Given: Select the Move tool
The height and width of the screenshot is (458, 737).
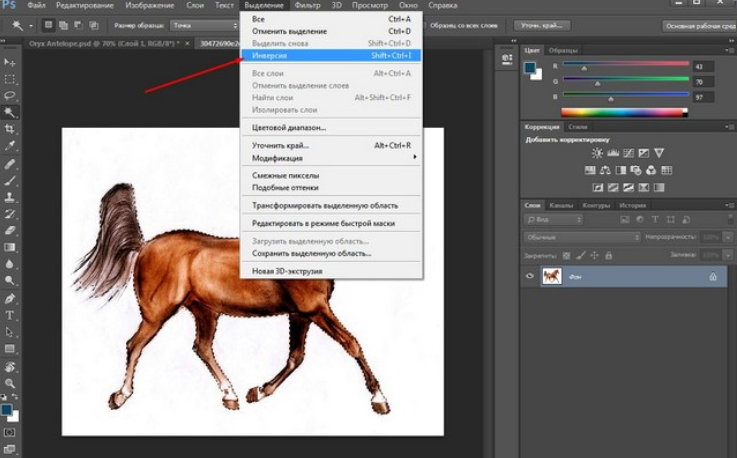Looking at the screenshot, I should pyautogui.click(x=9, y=63).
